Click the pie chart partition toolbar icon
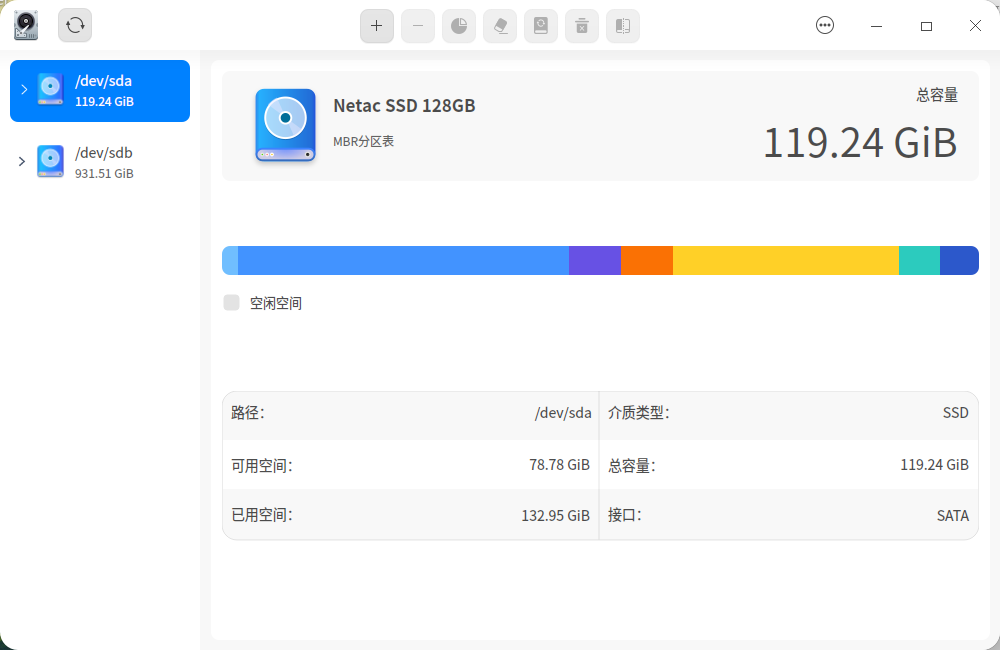Viewport: 1000px width, 650px height. (x=459, y=26)
